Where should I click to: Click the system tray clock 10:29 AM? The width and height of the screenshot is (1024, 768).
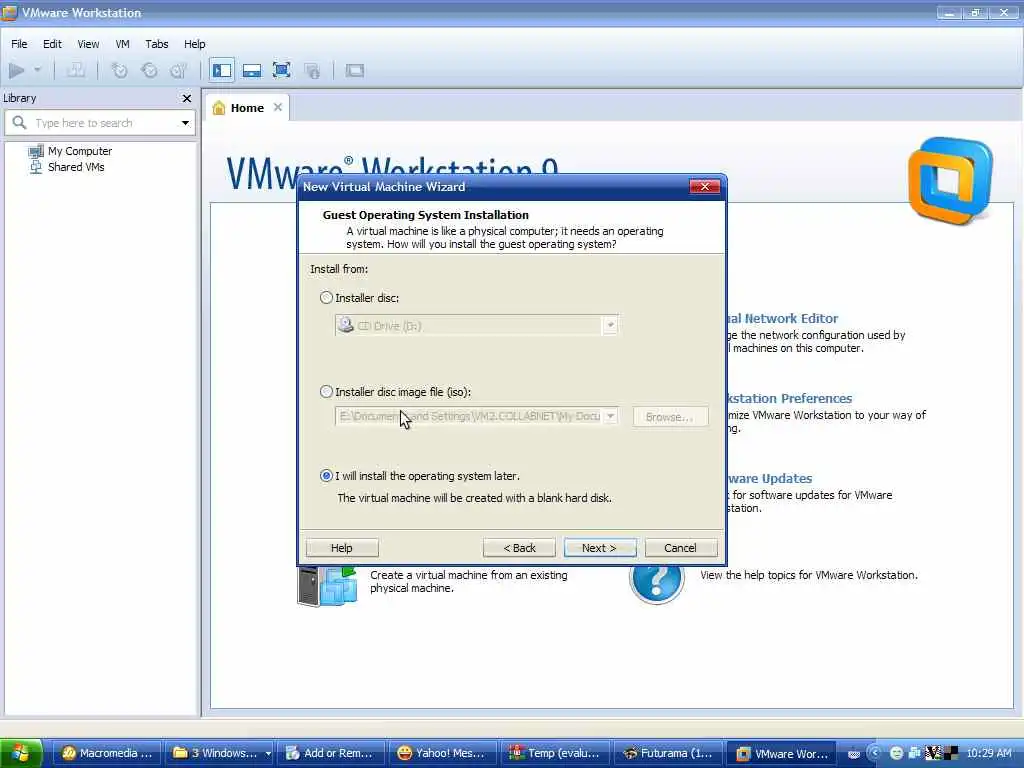pos(989,753)
